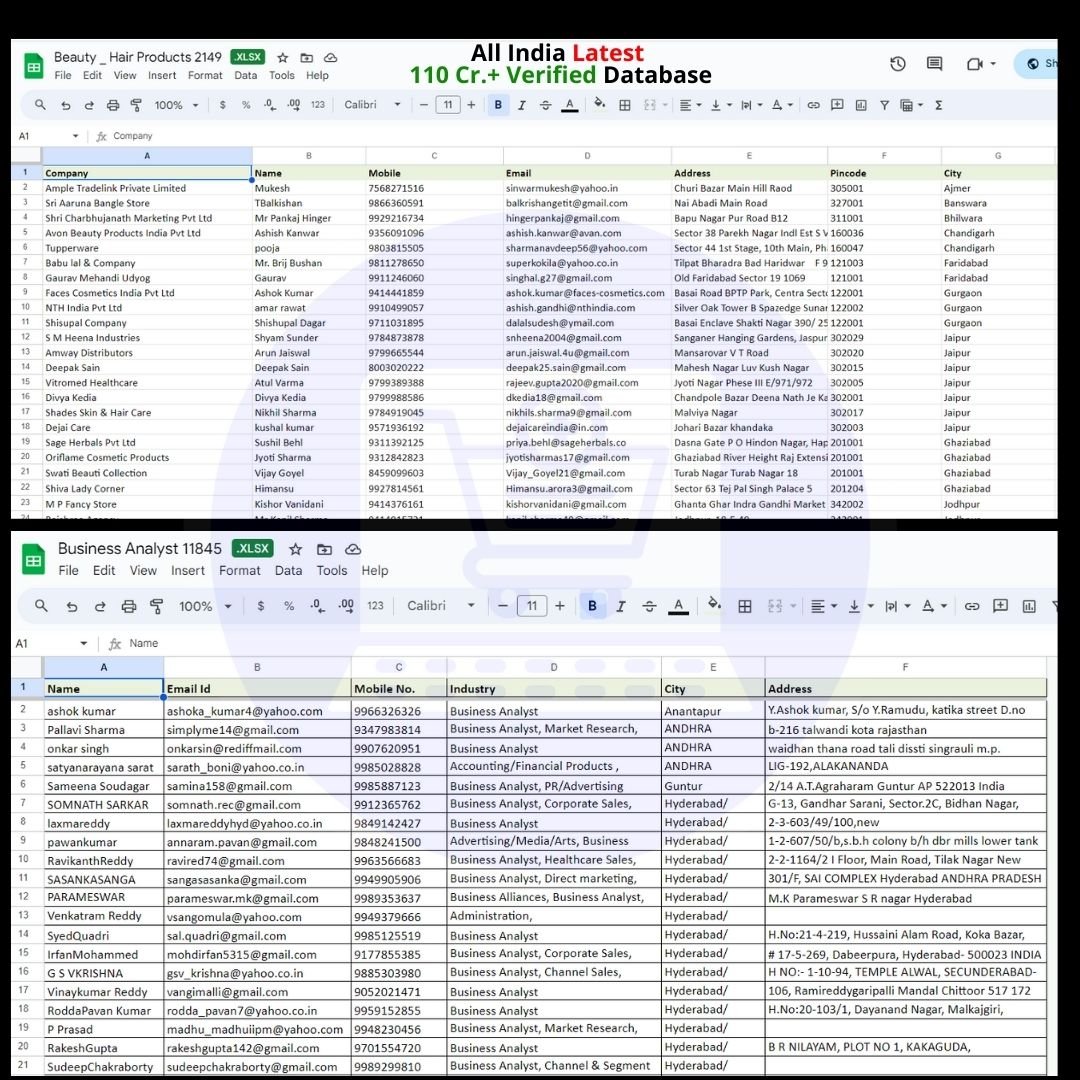Select paint format tool in Business Analyst sheet
Viewport: 1080px width, 1080px height.
click(x=157, y=607)
